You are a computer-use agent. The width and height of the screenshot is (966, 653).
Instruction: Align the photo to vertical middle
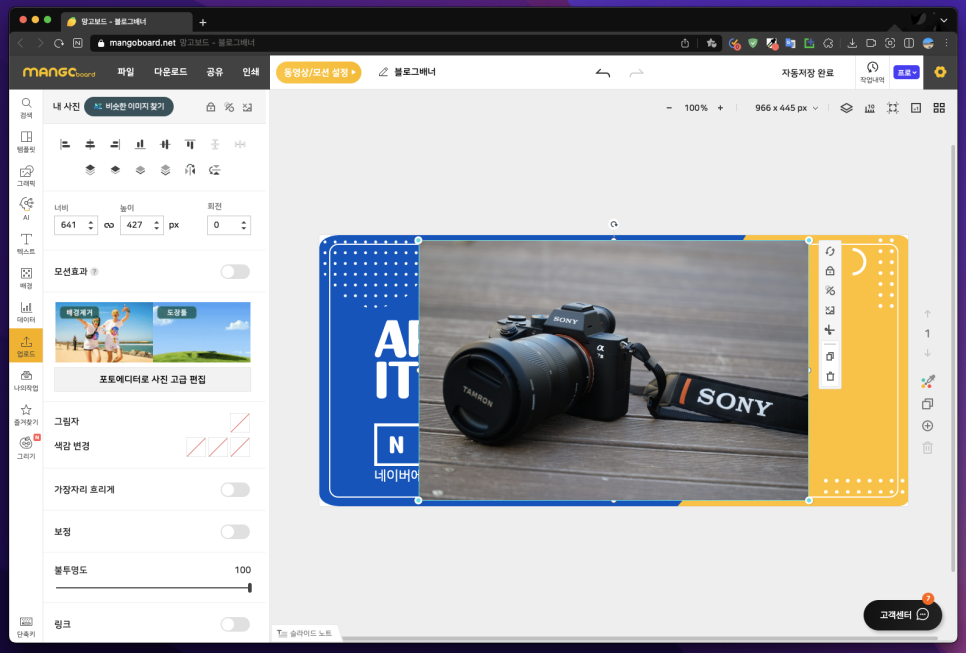164,144
